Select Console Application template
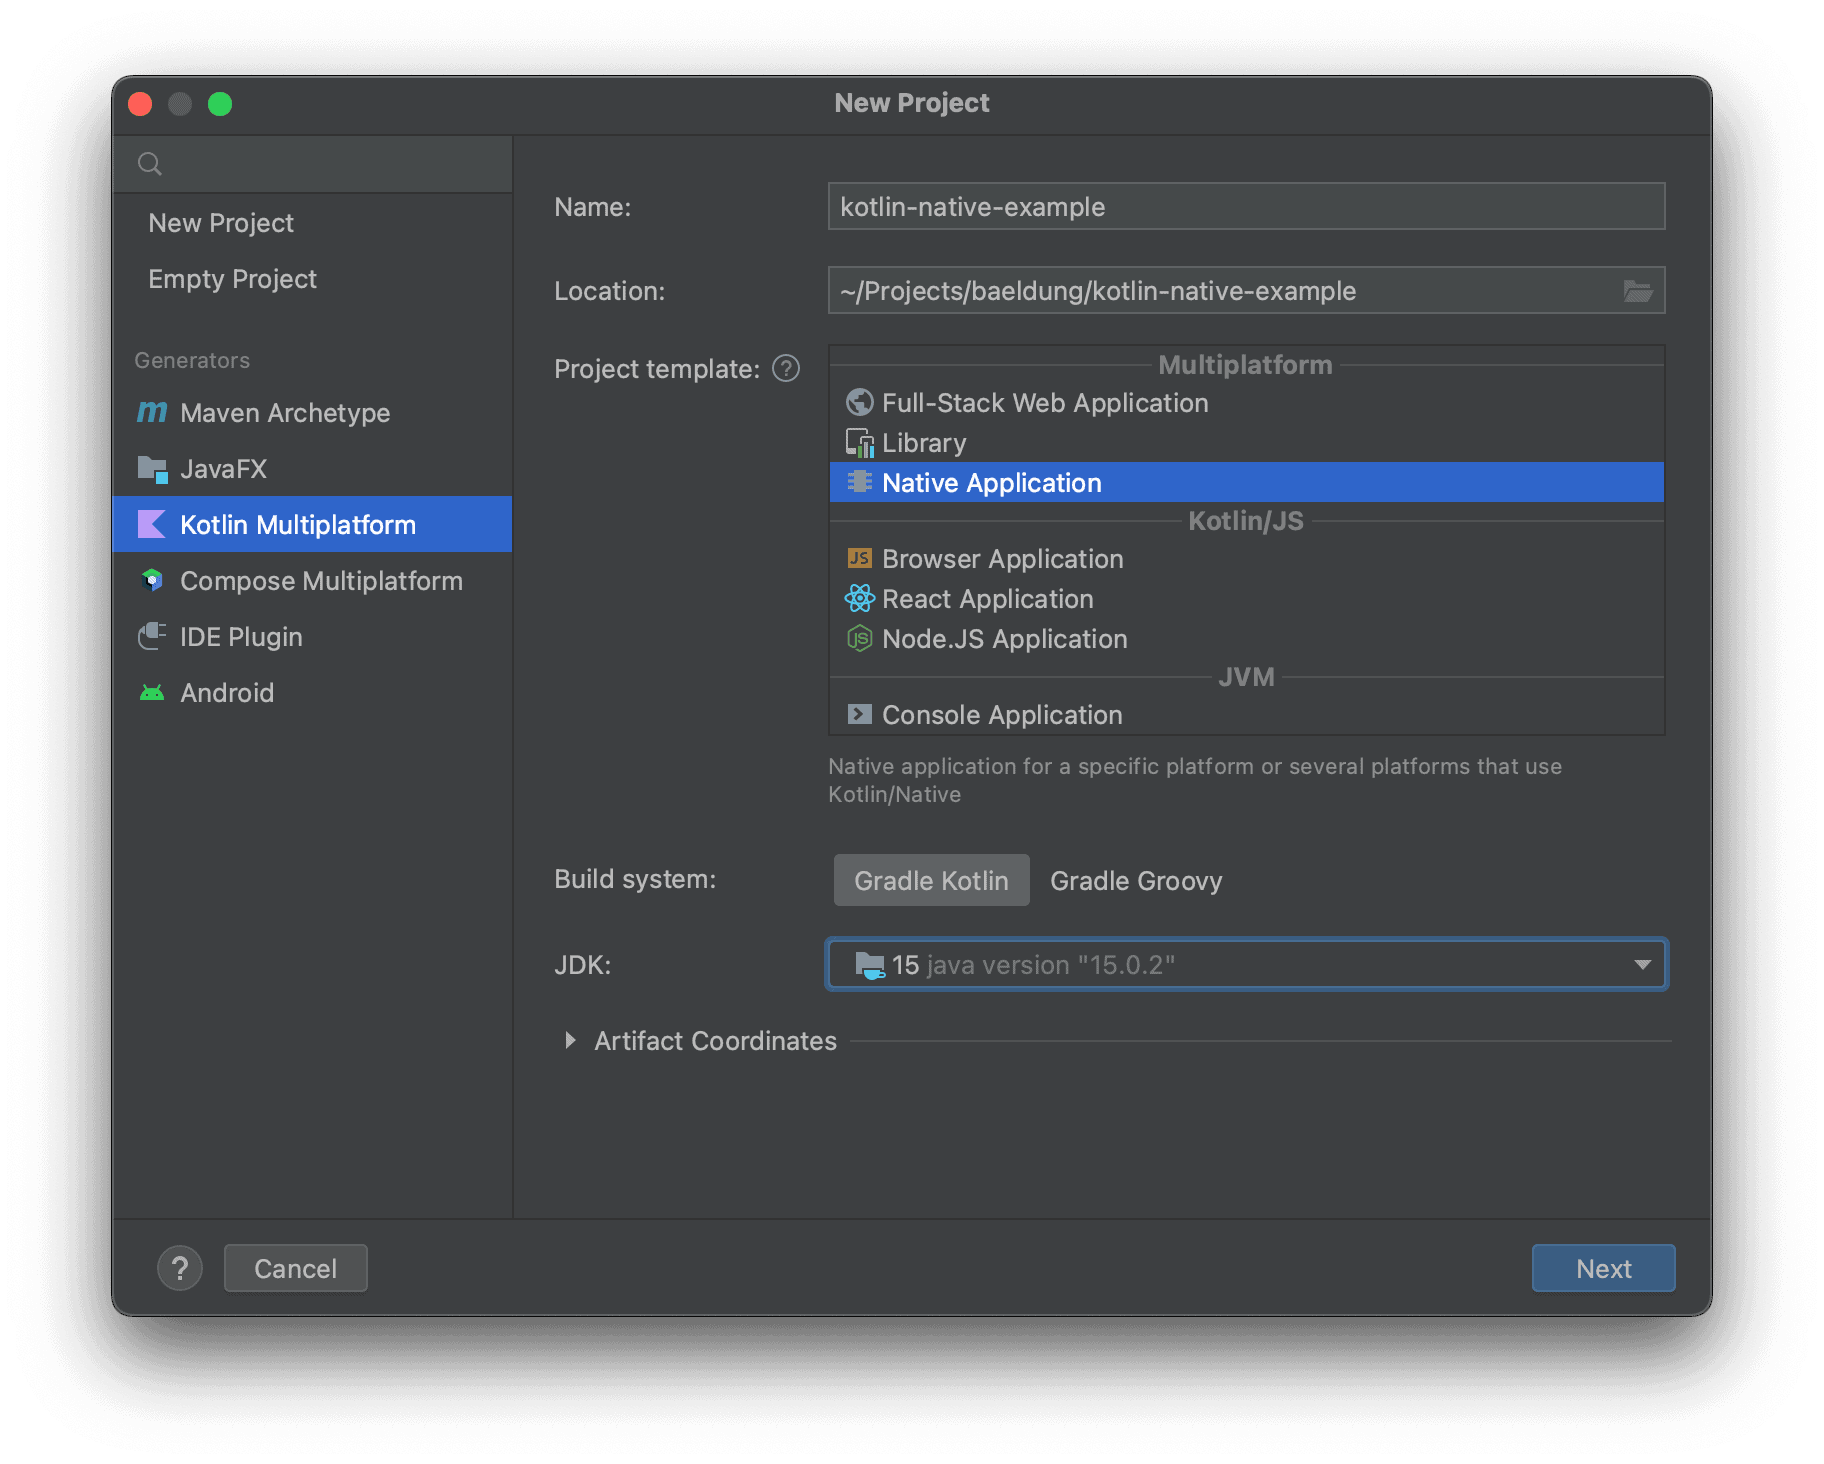The image size is (1824, 1464). [x=1246, y=714]
